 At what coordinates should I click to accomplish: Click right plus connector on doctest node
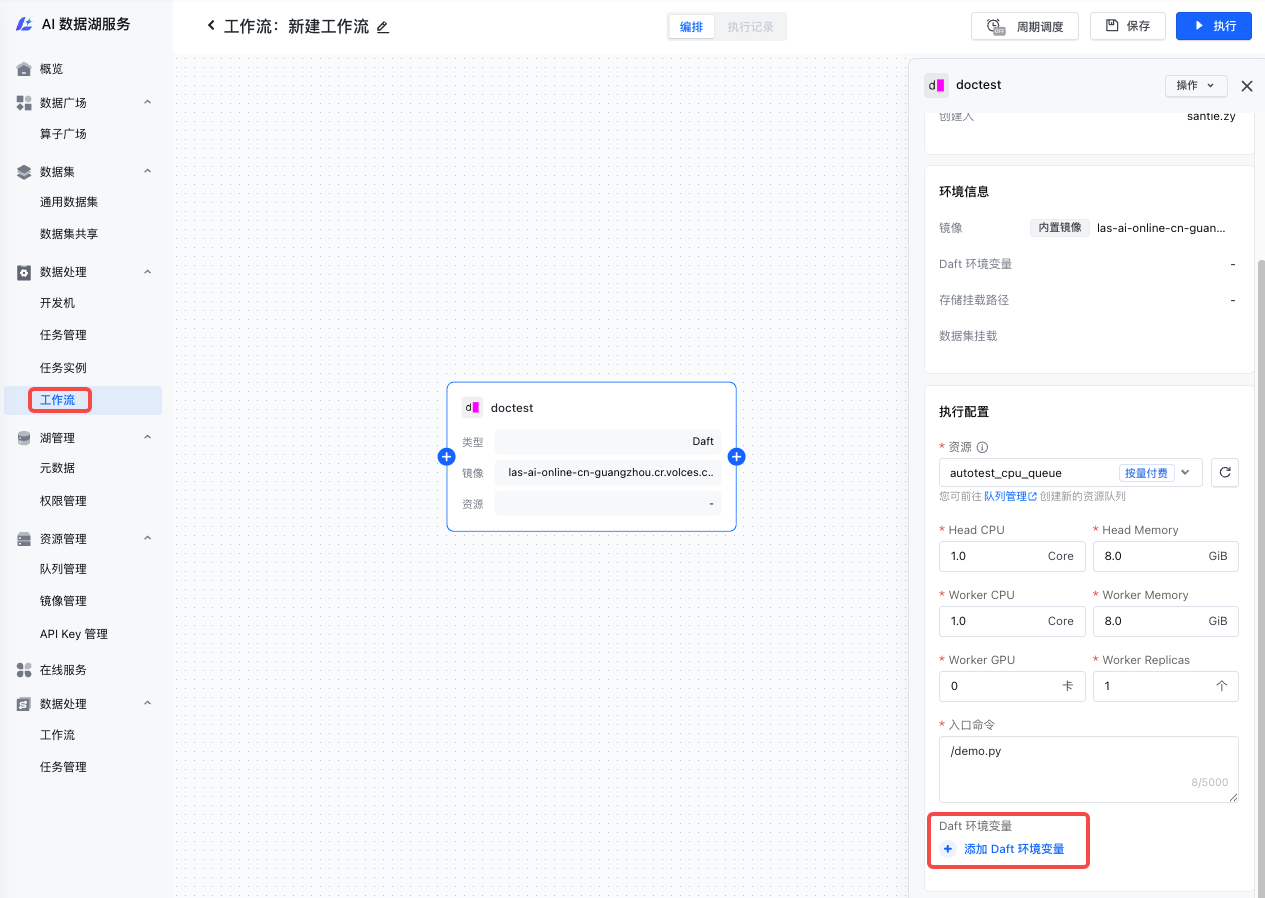736,457
